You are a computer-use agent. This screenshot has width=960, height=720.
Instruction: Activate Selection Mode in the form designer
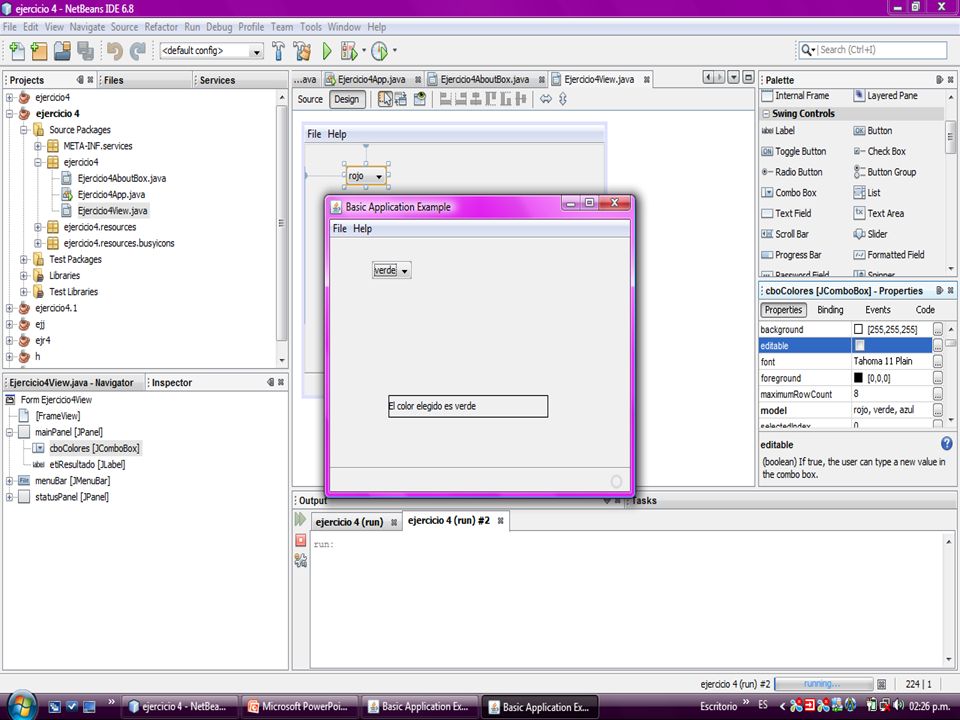(385, 99)
